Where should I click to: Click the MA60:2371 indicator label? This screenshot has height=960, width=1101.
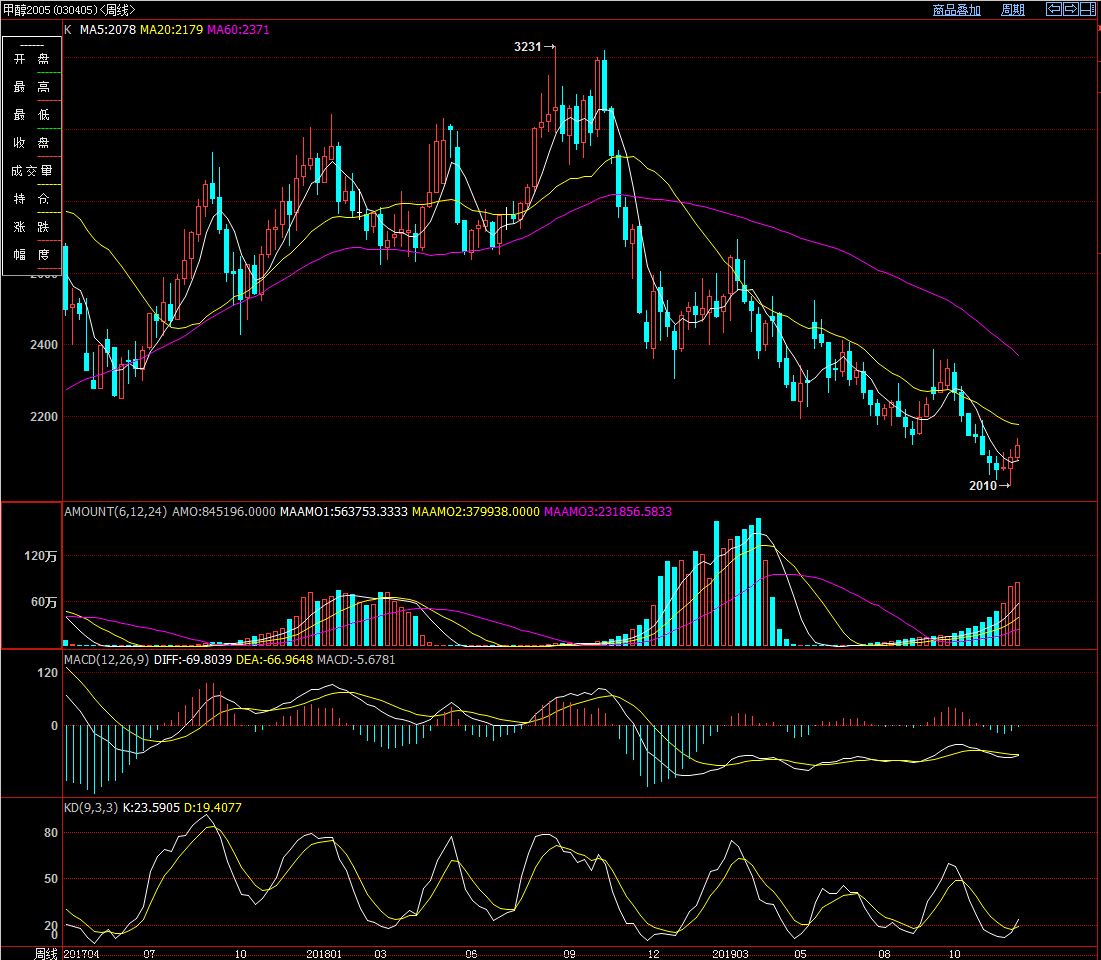[238, 29]
